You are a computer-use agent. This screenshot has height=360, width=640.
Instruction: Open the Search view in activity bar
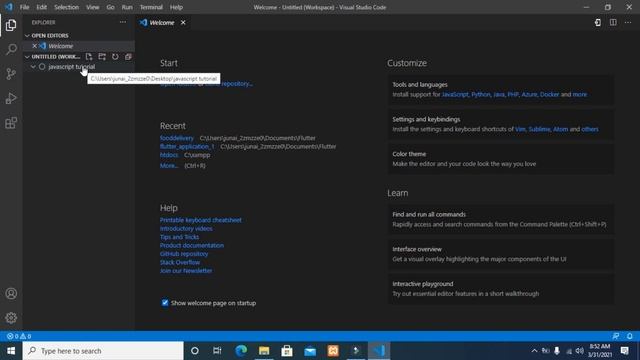[11, 49]
